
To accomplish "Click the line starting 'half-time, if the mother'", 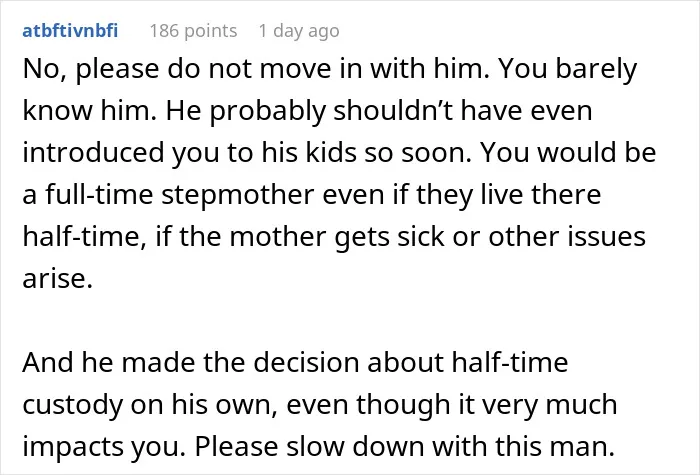I will pyautogui.click(x=334, y=237).
